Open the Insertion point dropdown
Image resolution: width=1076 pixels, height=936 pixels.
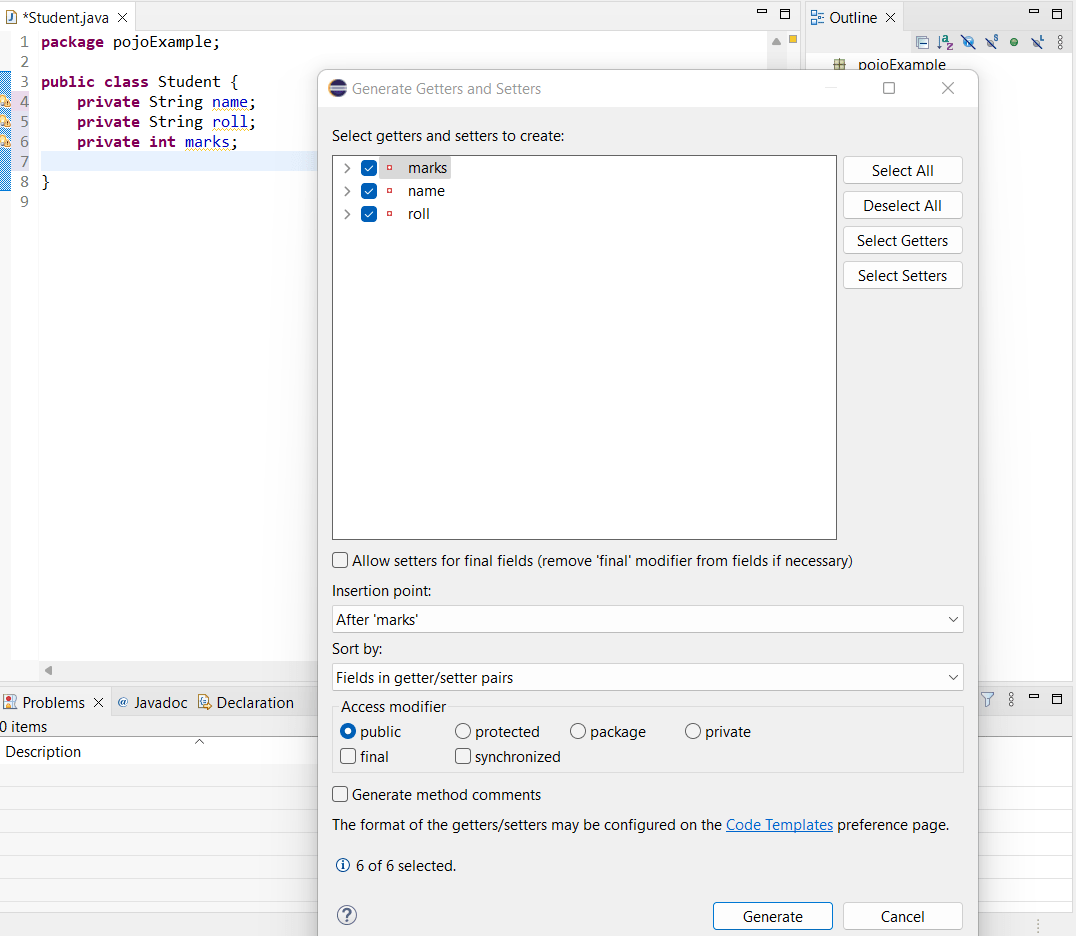pos(647,619)
